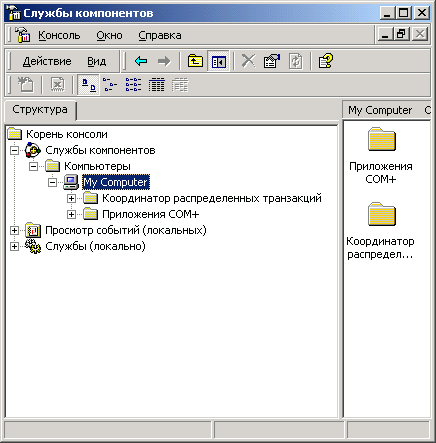Open the Действие menu
Screen dimensions: 436x443
tap(47, 61)
